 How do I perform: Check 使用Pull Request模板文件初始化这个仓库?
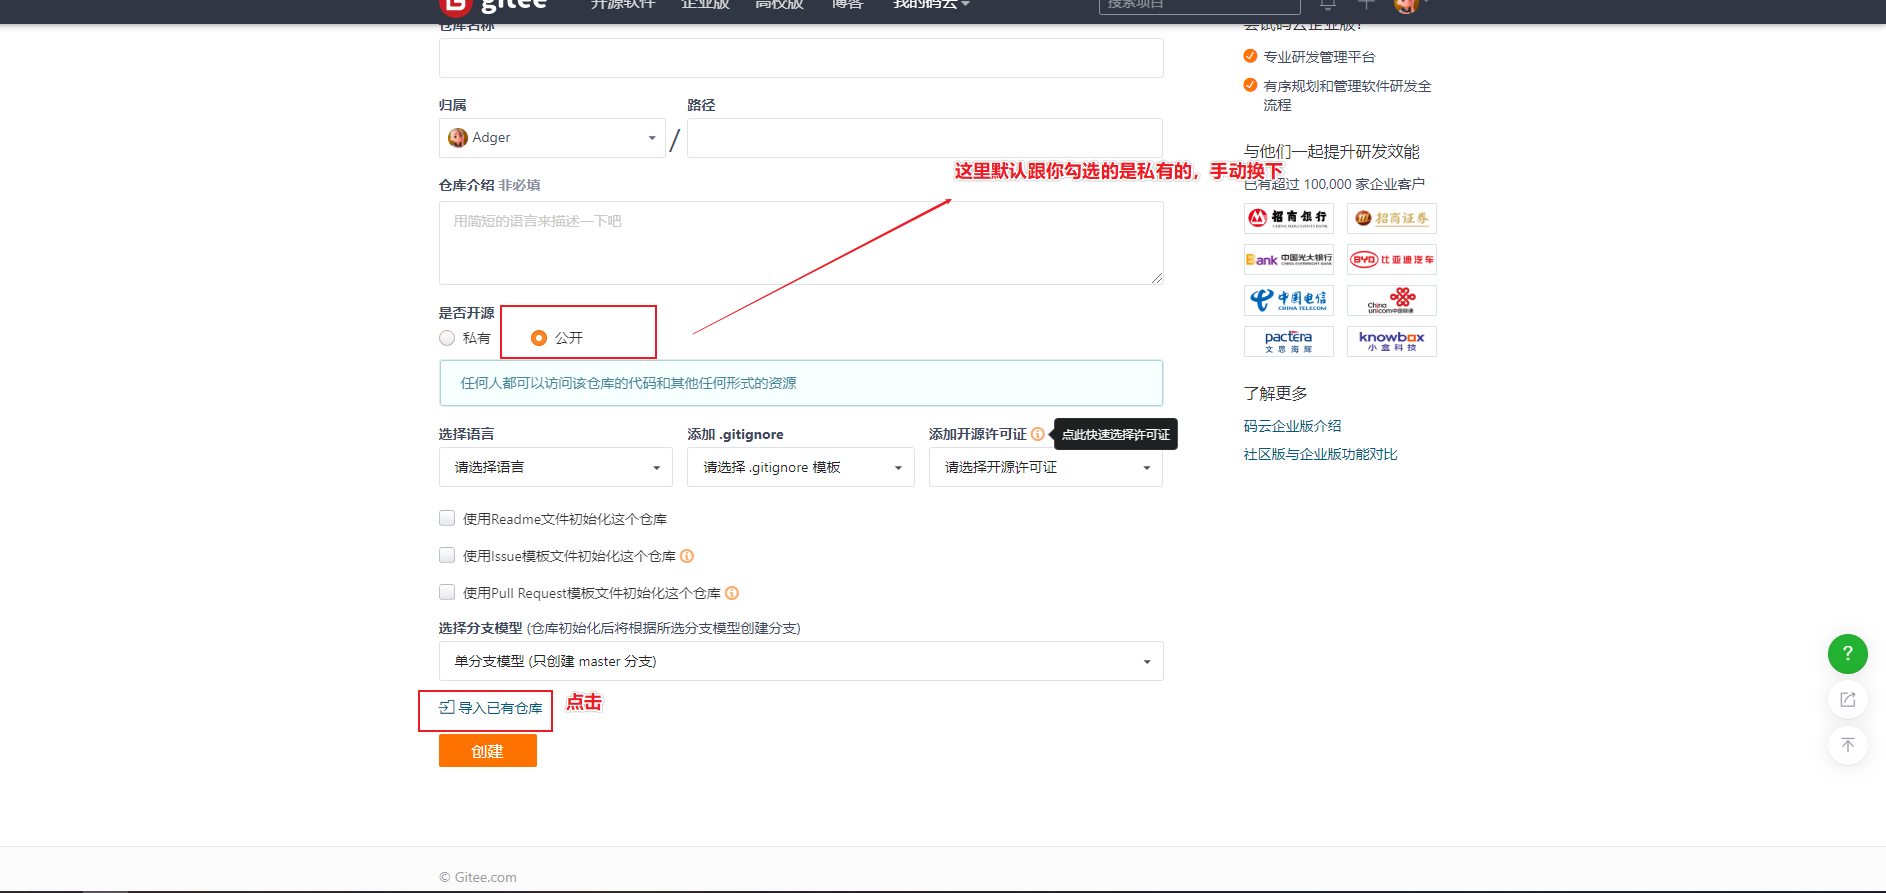coord(447,592)
